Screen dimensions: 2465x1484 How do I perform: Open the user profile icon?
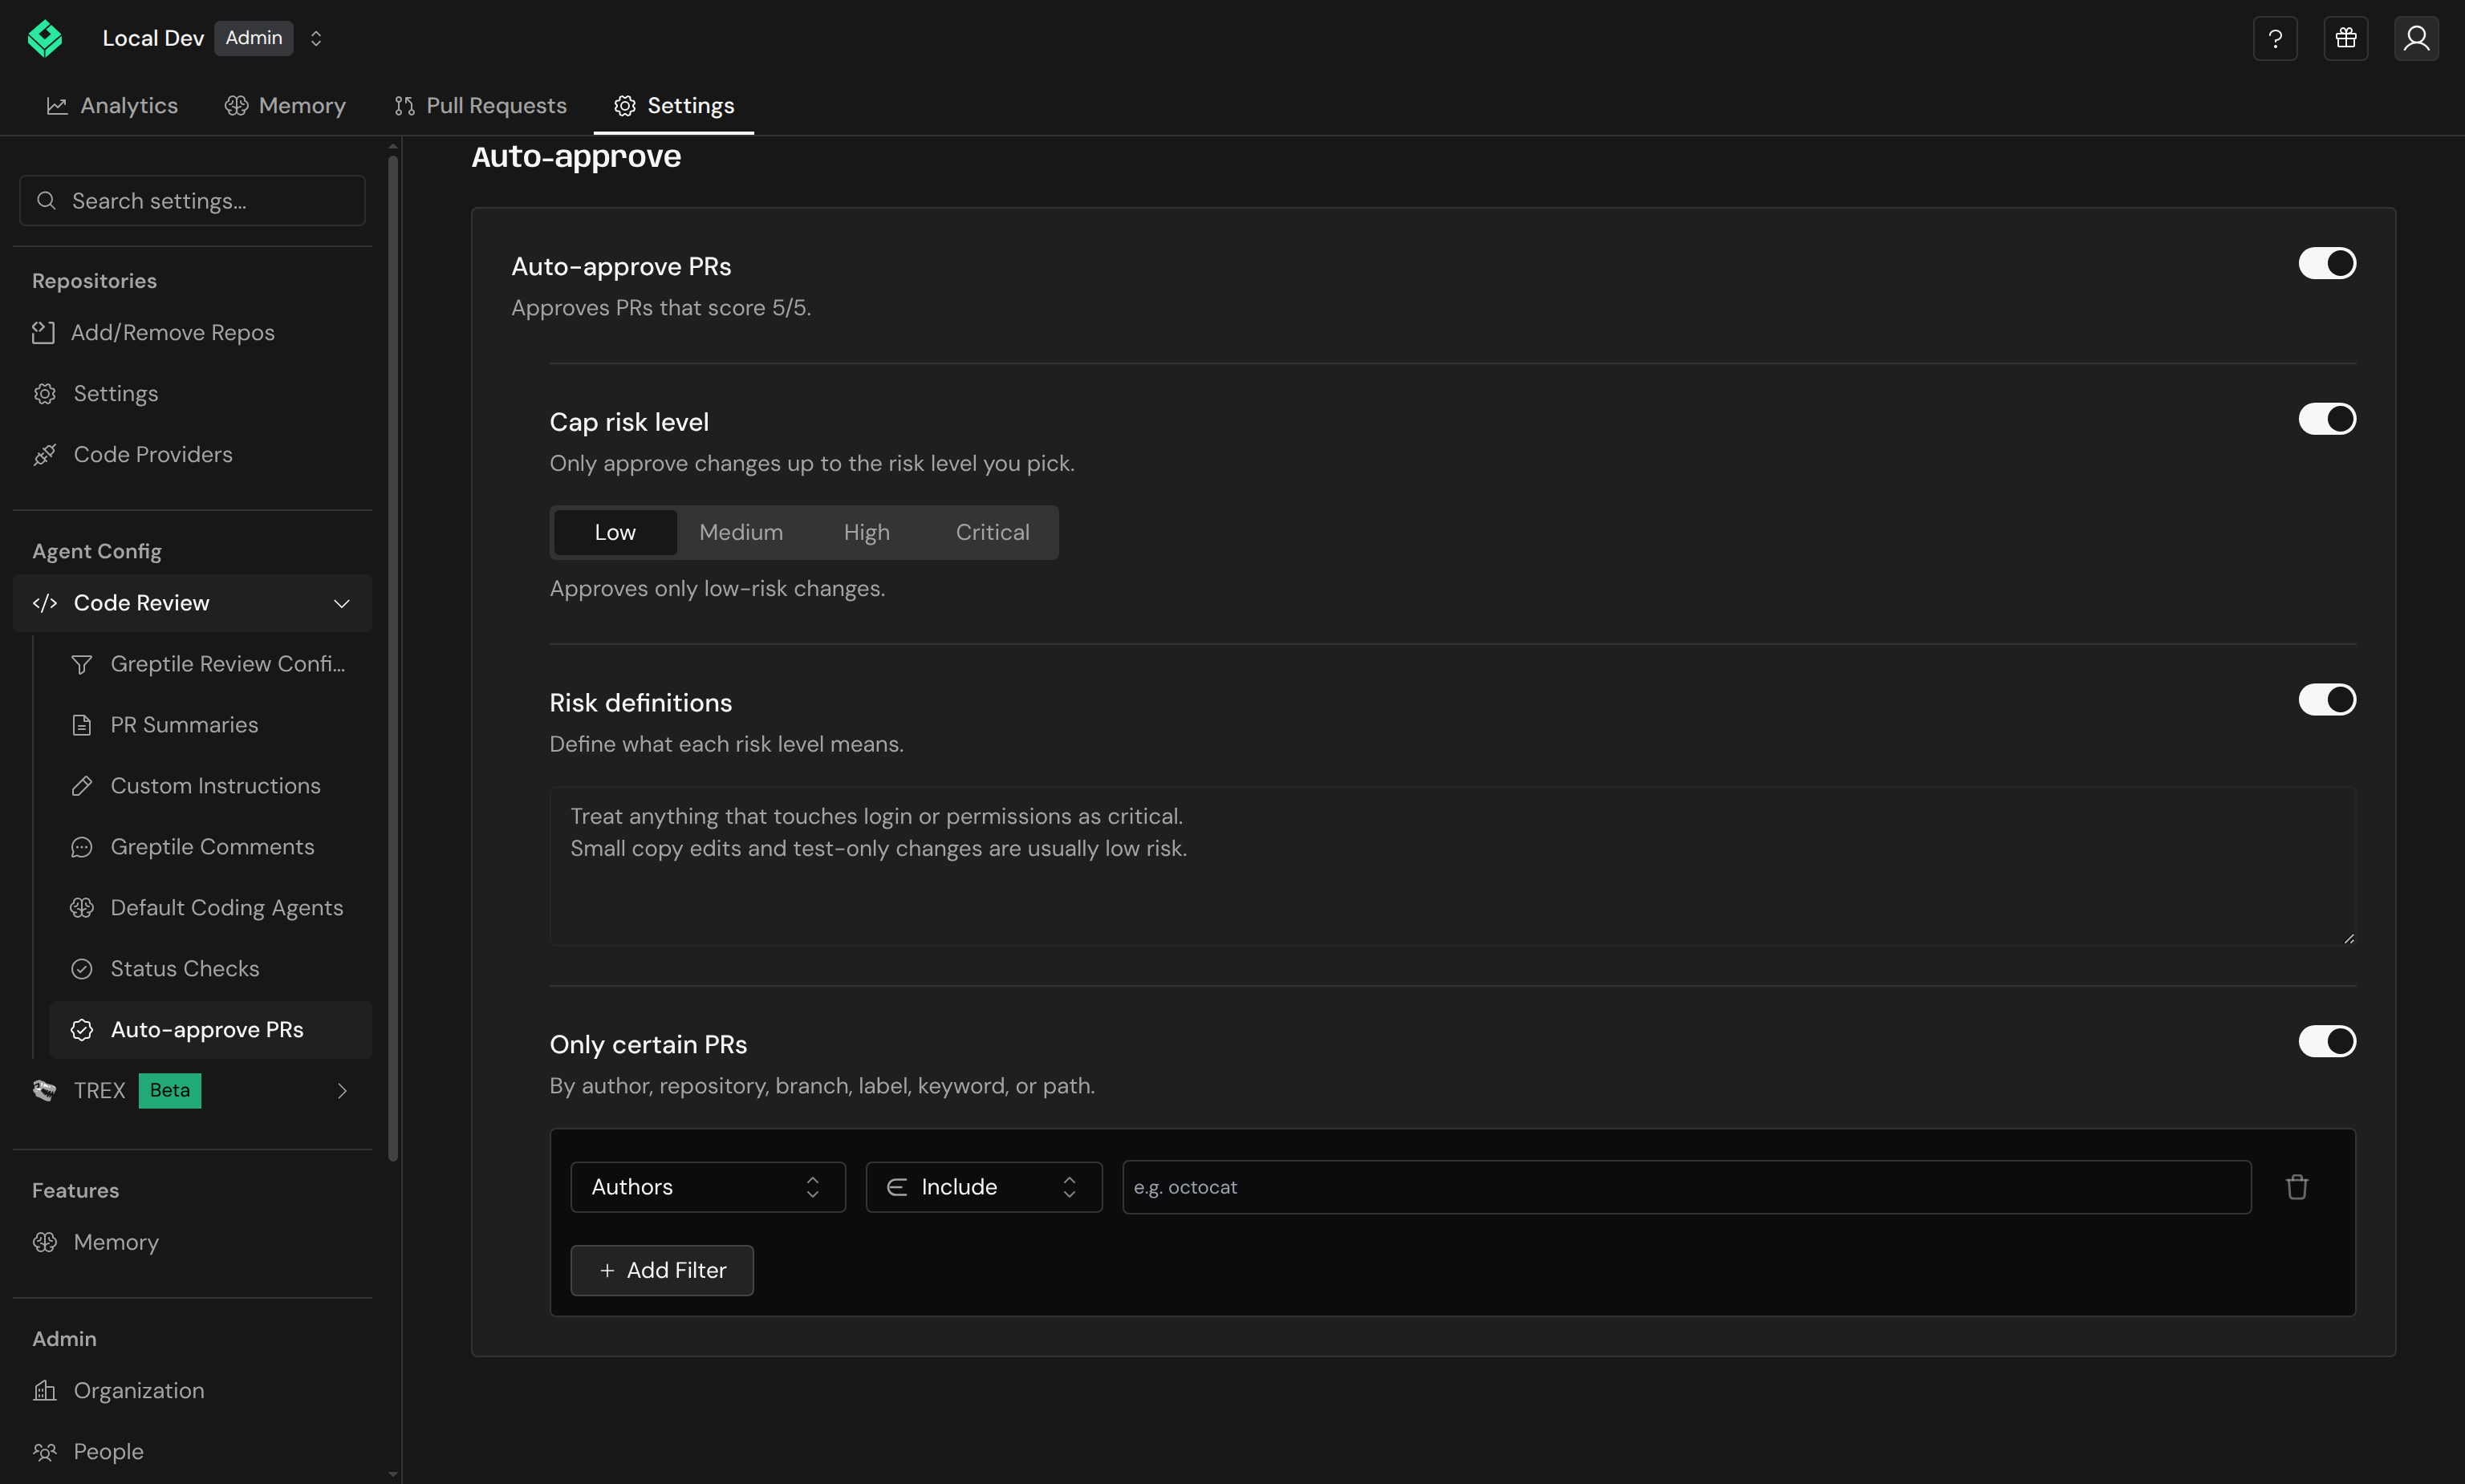(2416, 38)
